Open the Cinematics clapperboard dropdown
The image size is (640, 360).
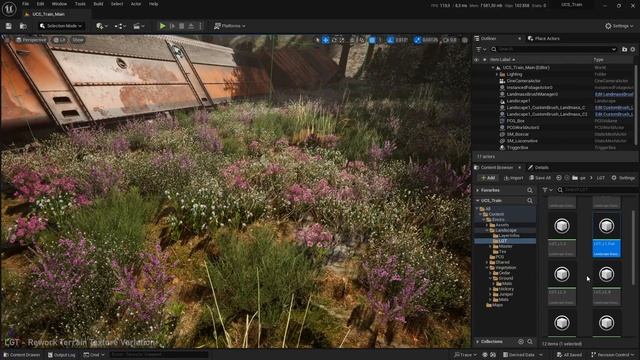[x=138, y=26]
